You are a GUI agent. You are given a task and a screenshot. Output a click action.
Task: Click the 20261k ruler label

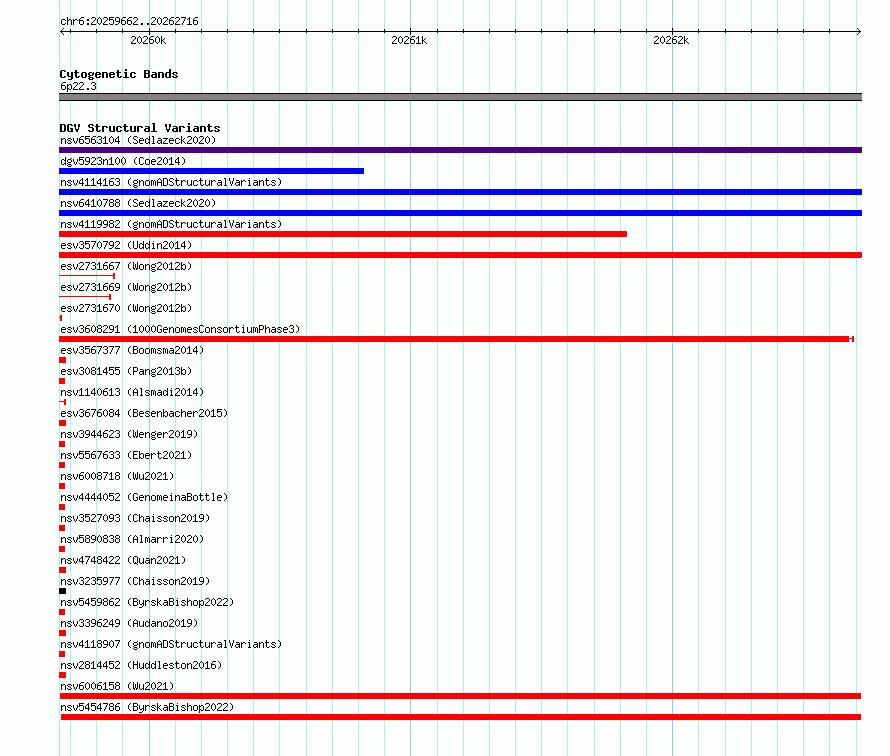pyautogui.click(x=409, y=40)
